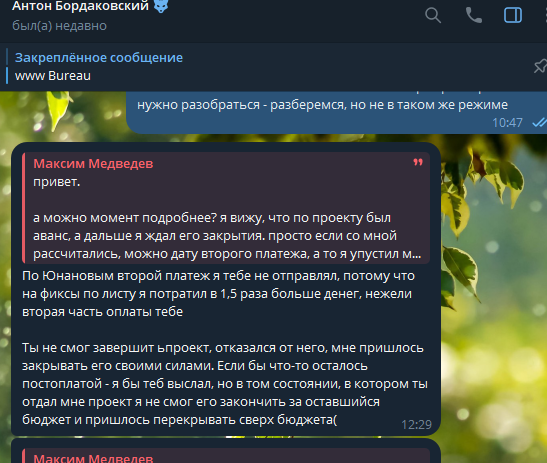
Task: Toggle the right sidebar panel
Action: pos(513,15)
